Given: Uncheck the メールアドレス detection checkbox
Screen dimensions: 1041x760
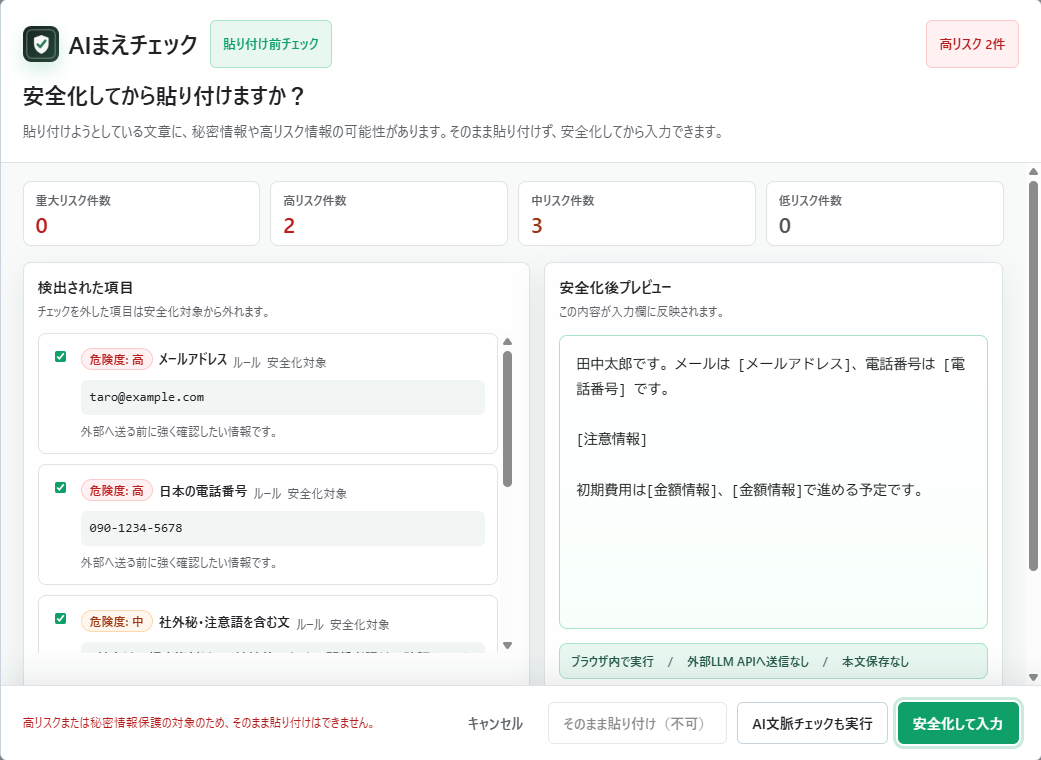Looking at the screenshot, I should pos(60,357).
